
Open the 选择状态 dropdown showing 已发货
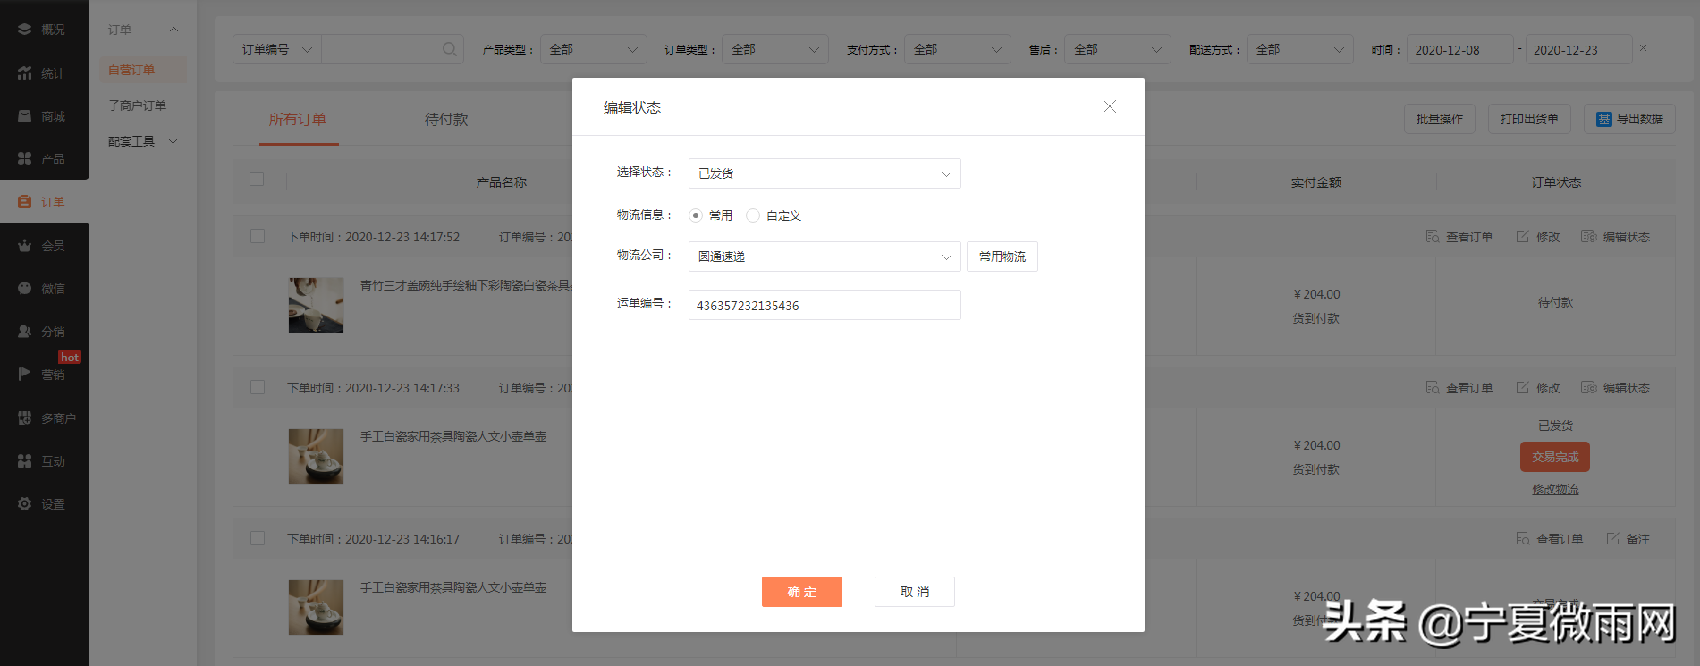(x=824, y=173)
